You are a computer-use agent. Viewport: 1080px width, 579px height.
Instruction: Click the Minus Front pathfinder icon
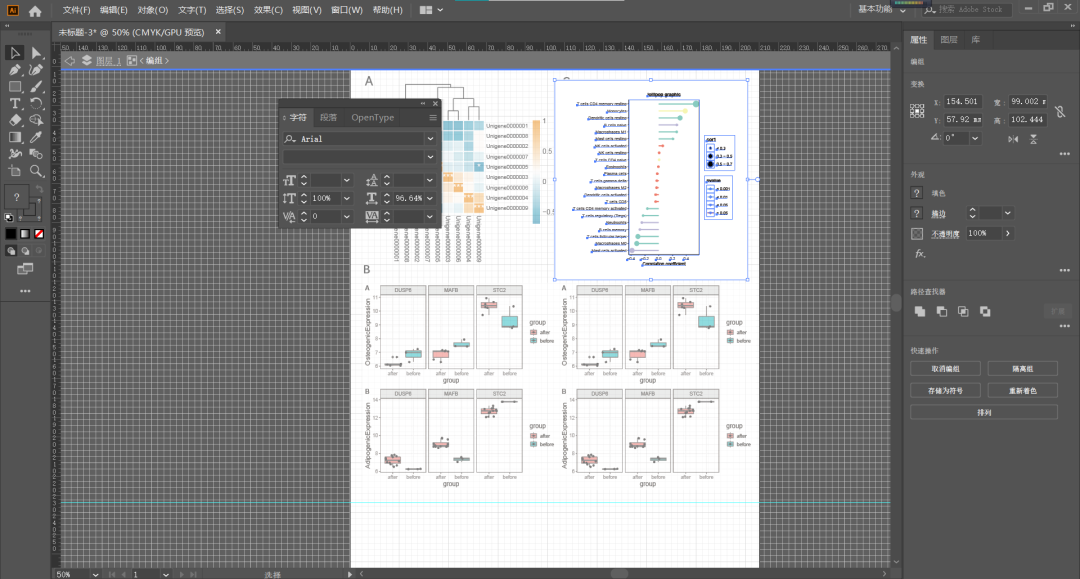(x=942, y=311)
